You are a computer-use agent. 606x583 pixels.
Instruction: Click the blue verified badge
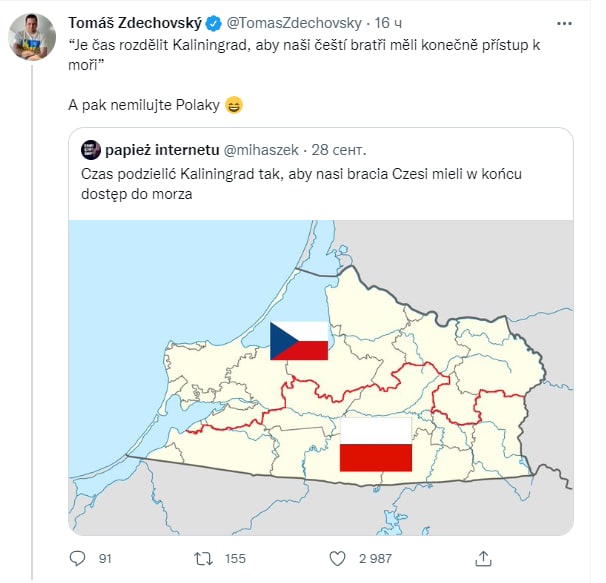(x=213, y=24)
